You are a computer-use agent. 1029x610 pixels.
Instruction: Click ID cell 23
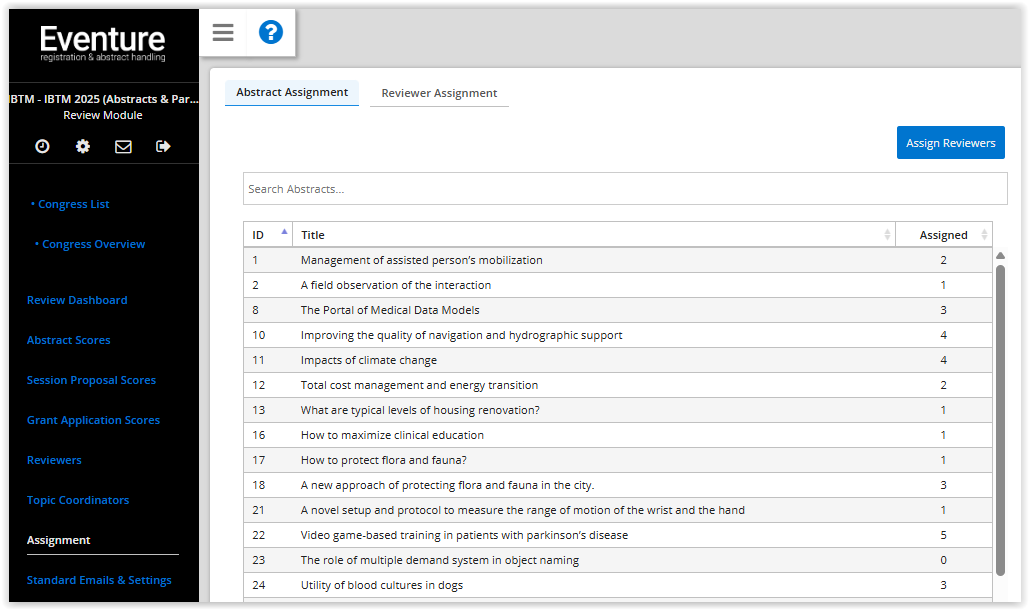(x=259, y=559)
